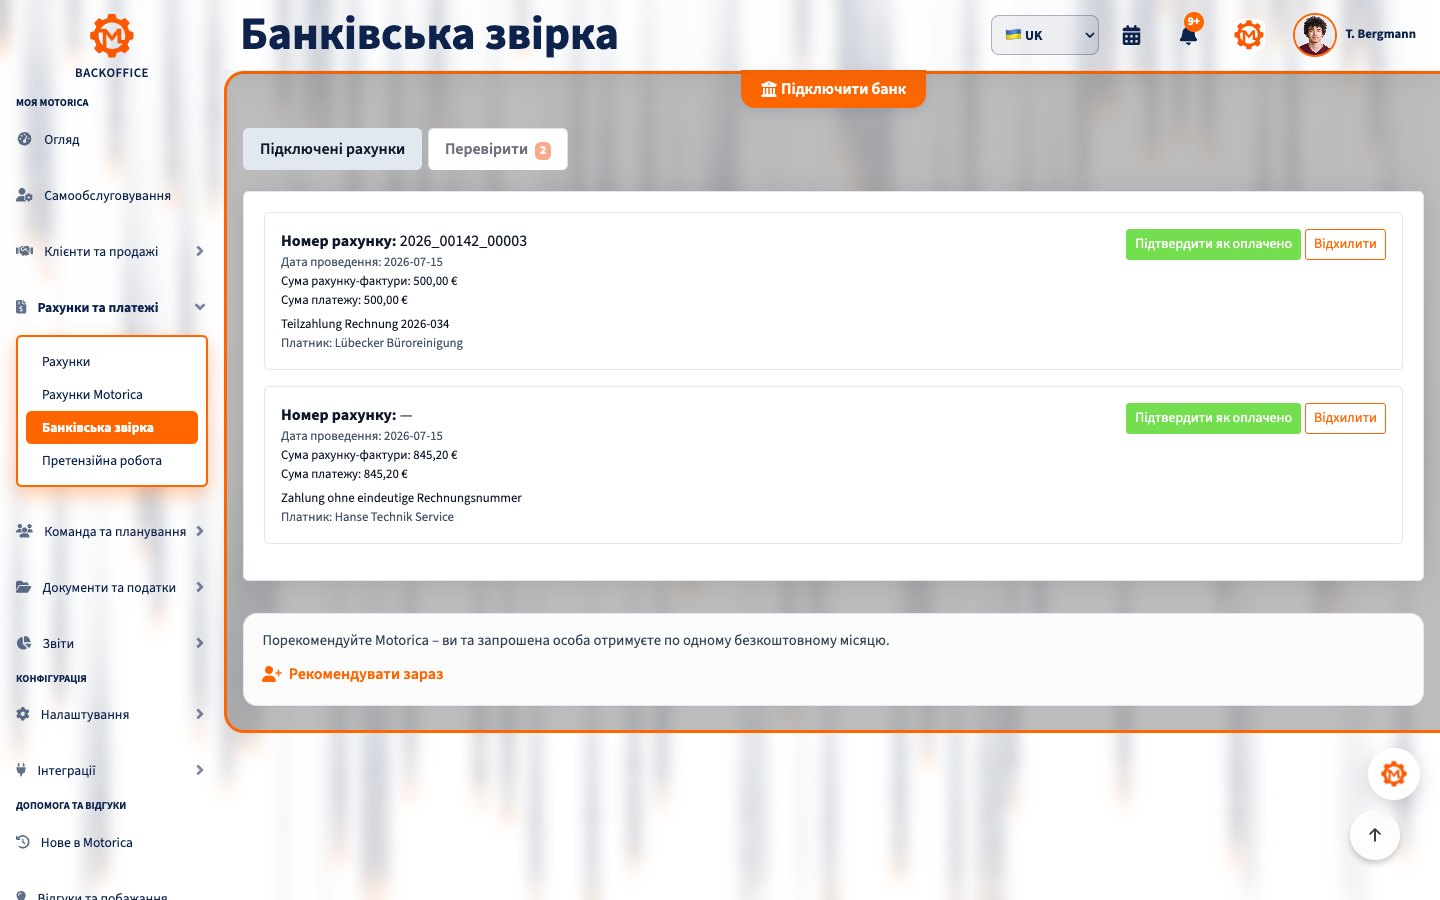Click Платник: Lübecker Büroreinigung text
This screenshot has height=900, width=1440.
pos(372,343)
